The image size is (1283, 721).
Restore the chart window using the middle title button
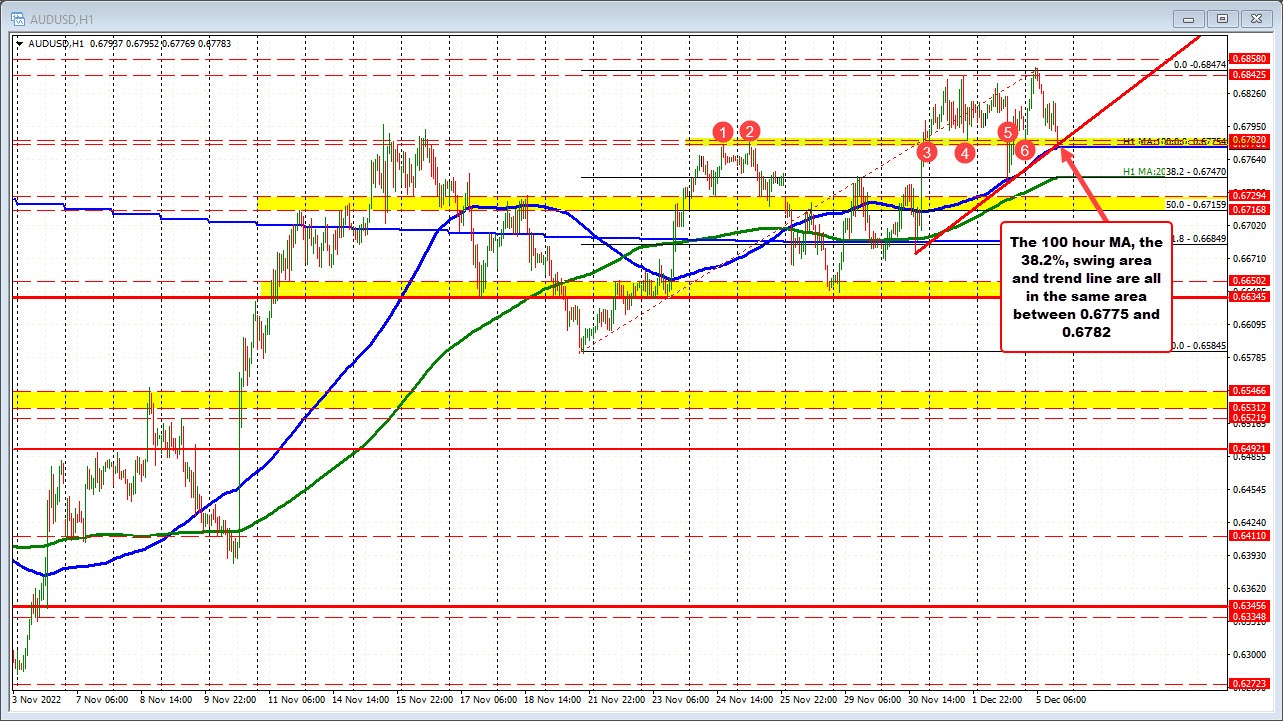[1221, 18]
